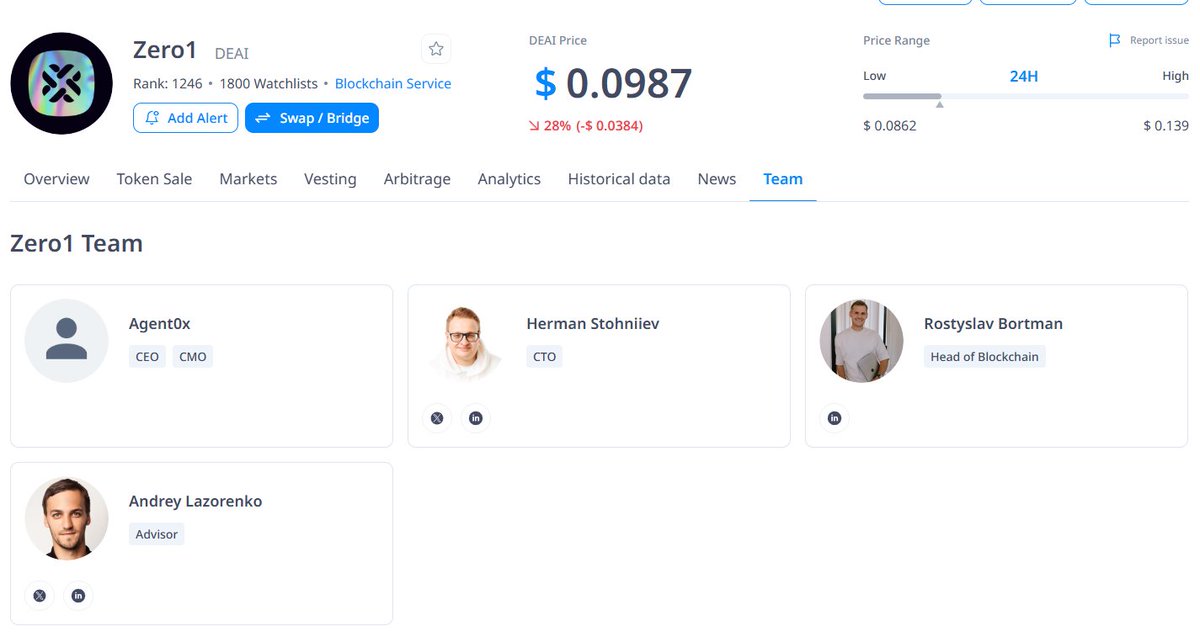
Task: Click Rostyslav Bortman's profile photo
Action: point(861,340)
